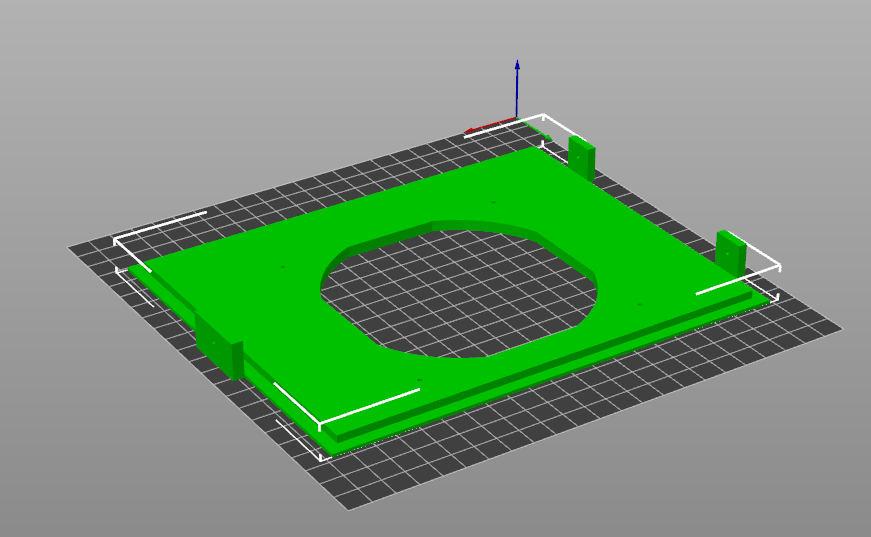Select the upright tab on the right edge
This screenshot has height=537, width=871.
[x=730, y=252]
